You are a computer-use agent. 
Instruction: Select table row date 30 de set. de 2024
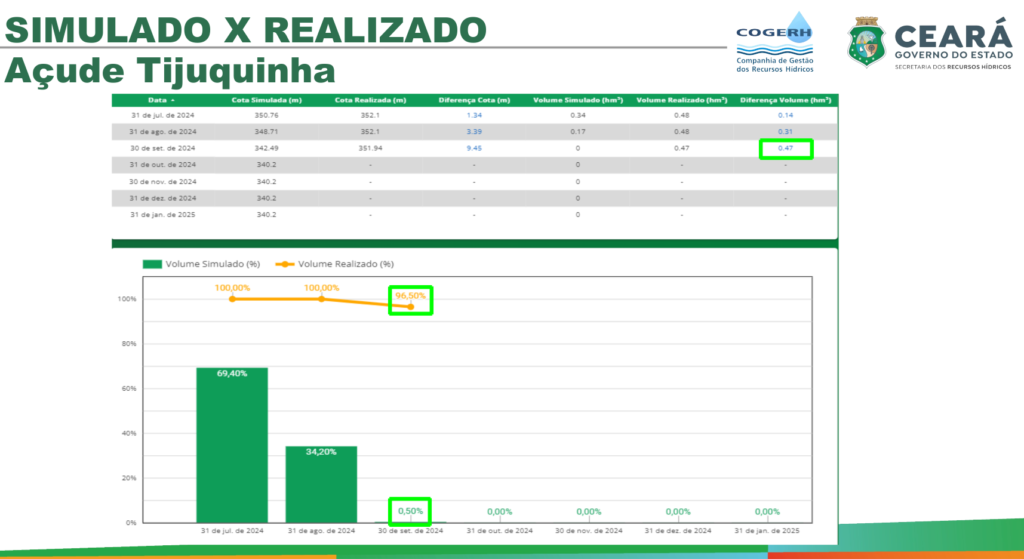click(x=163, y=148)
